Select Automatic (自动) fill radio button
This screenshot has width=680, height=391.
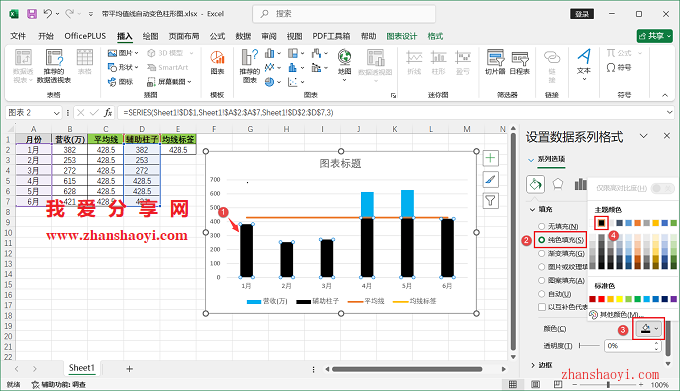541,294
